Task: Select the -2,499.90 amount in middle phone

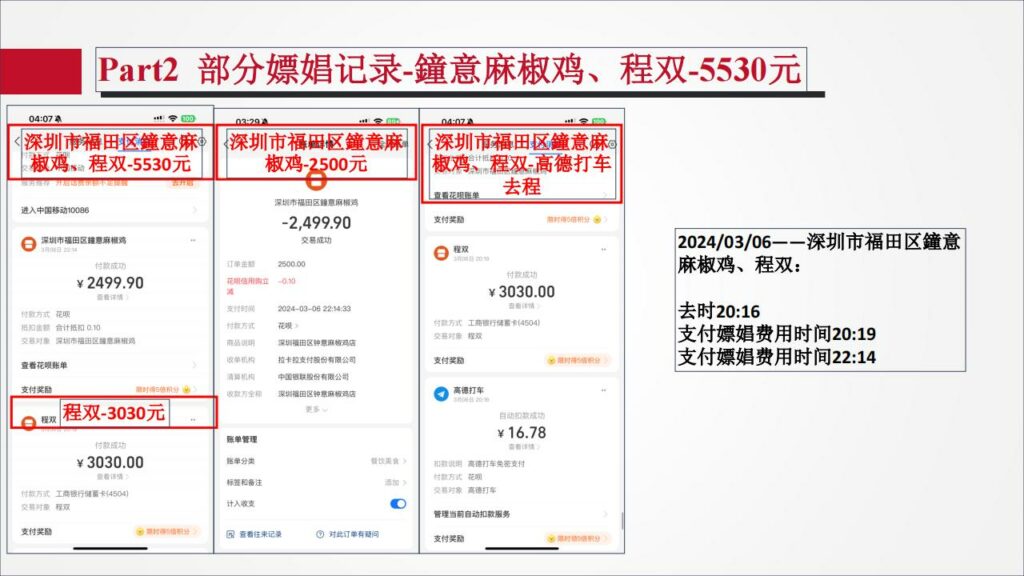Action: click(316, 223)
